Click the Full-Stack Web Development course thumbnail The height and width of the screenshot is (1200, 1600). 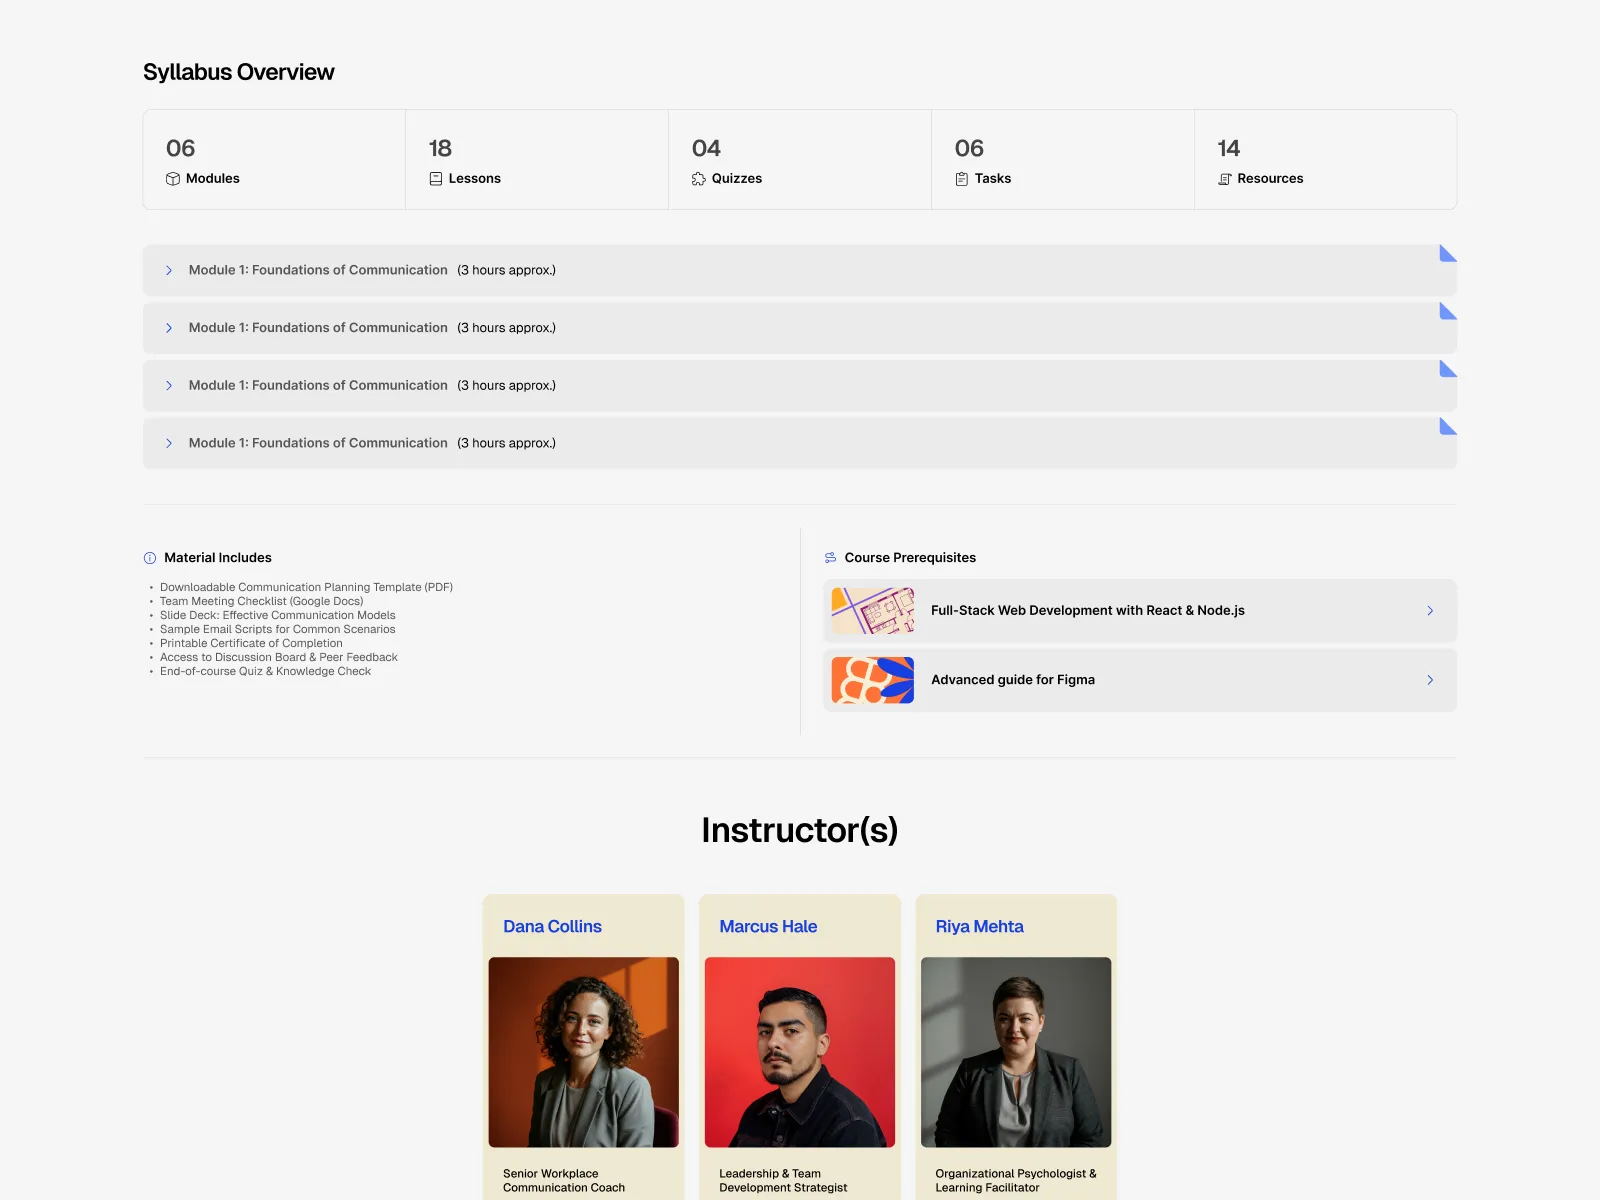[872, 611]
